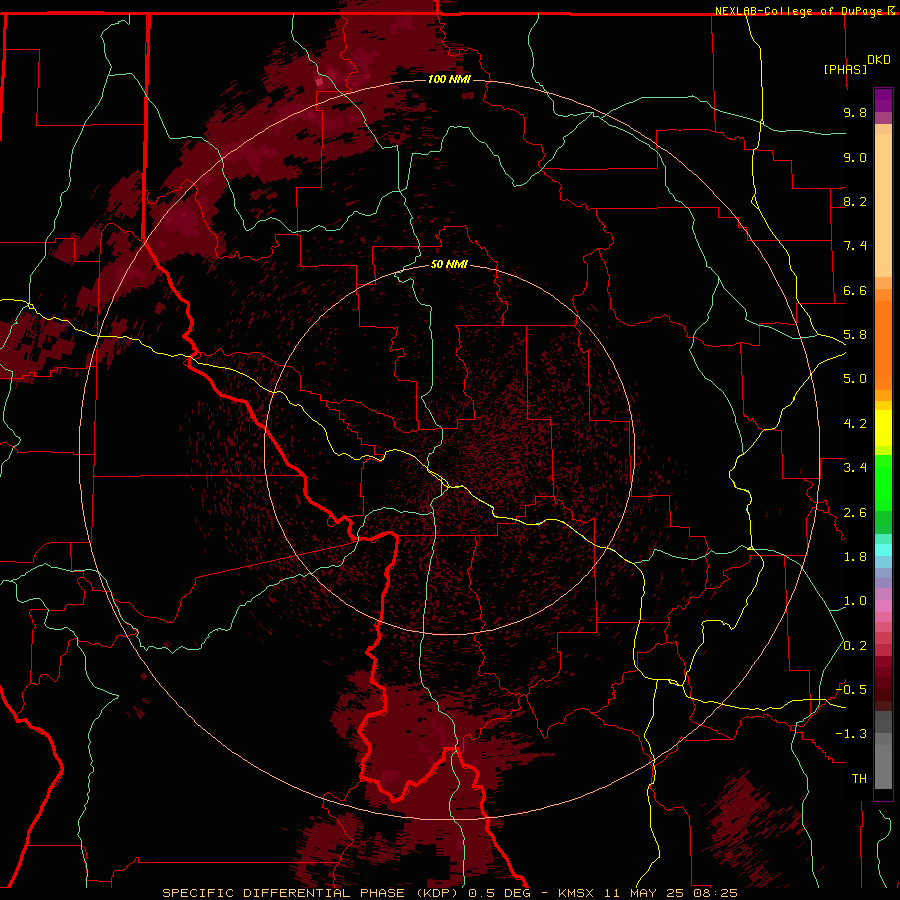Click the NEXLAB-College of DuPage label

(800, 11)
